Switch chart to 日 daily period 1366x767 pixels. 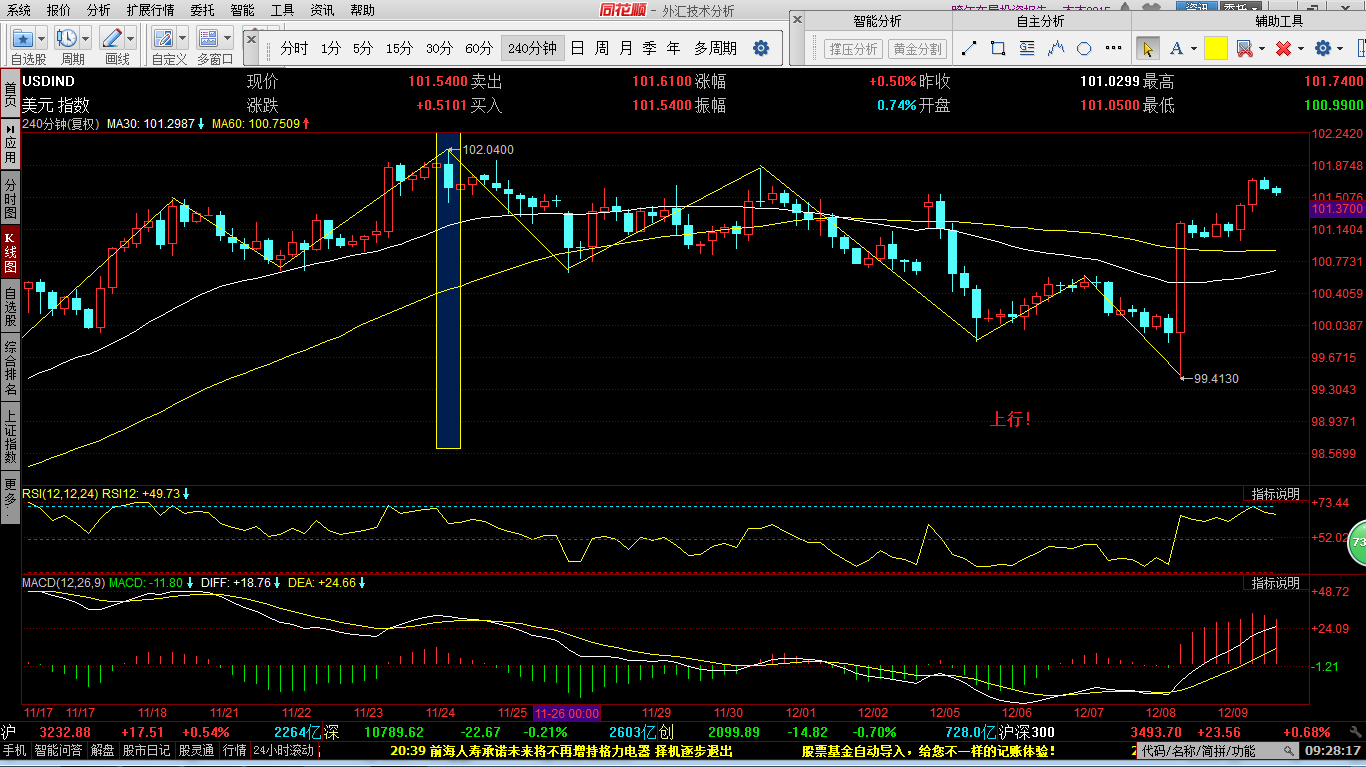pyautogui.click(x=577, y=48)
